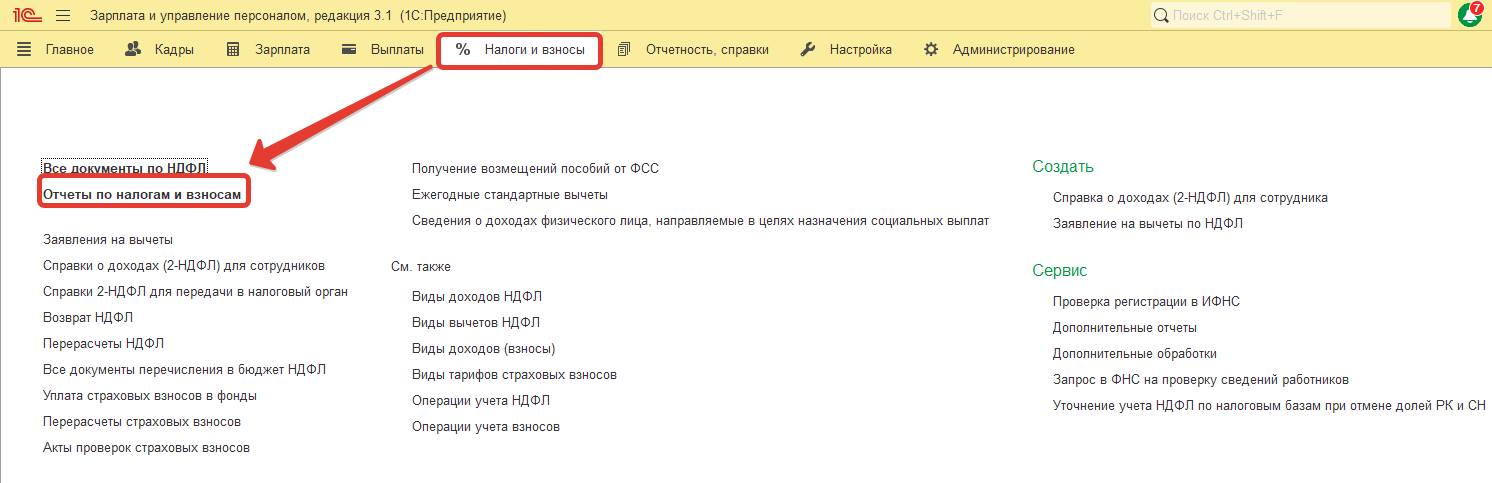Open the hamburger main menu icon
Viewport: 1492px width, 483px height.
(63, 16)
